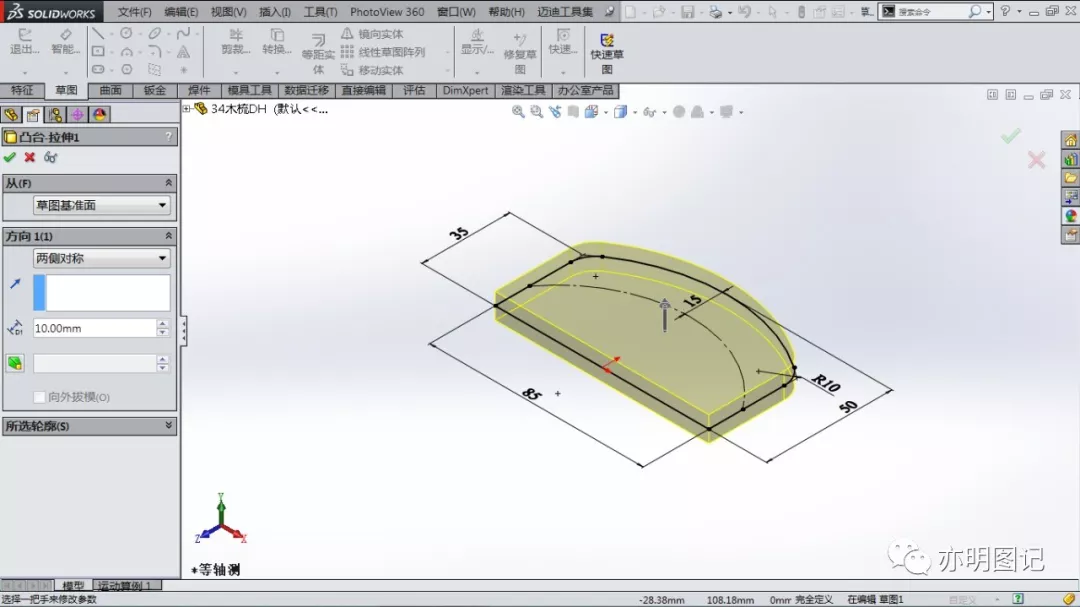Select the Smart Dimension tool
This screenshot has width=1080, height=607.
[65, 41]
